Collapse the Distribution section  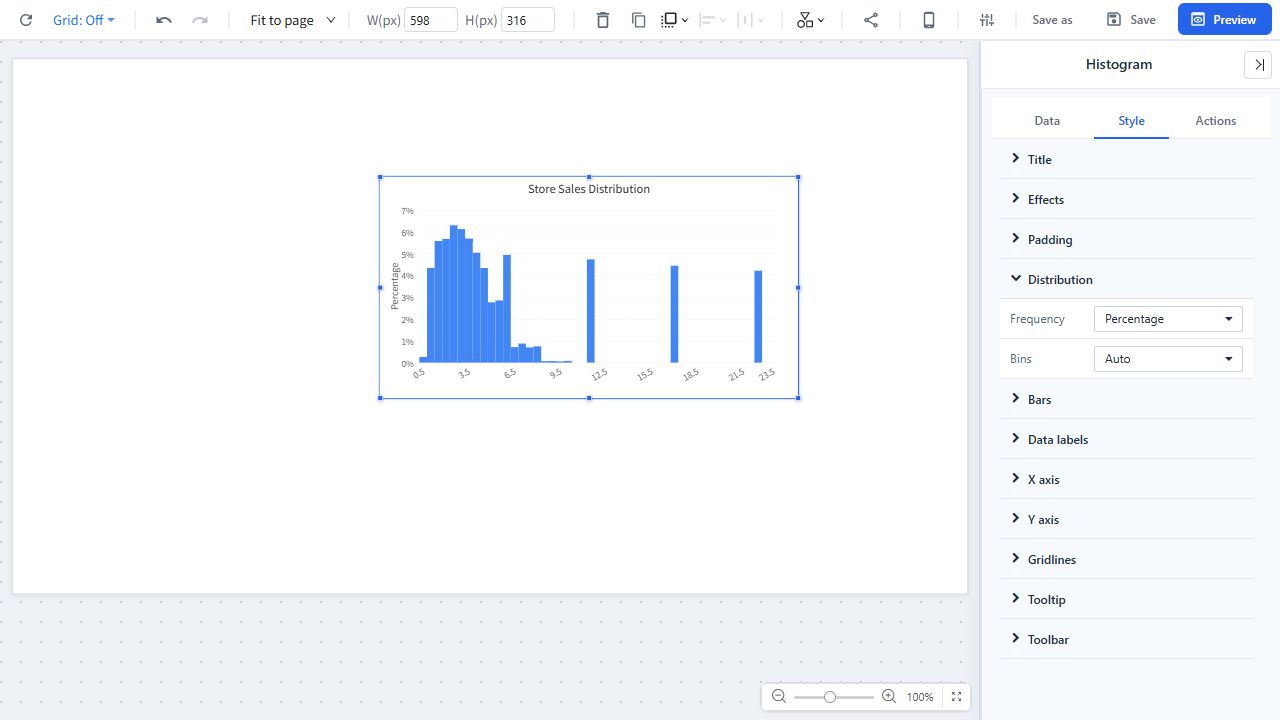[1127, 279]
